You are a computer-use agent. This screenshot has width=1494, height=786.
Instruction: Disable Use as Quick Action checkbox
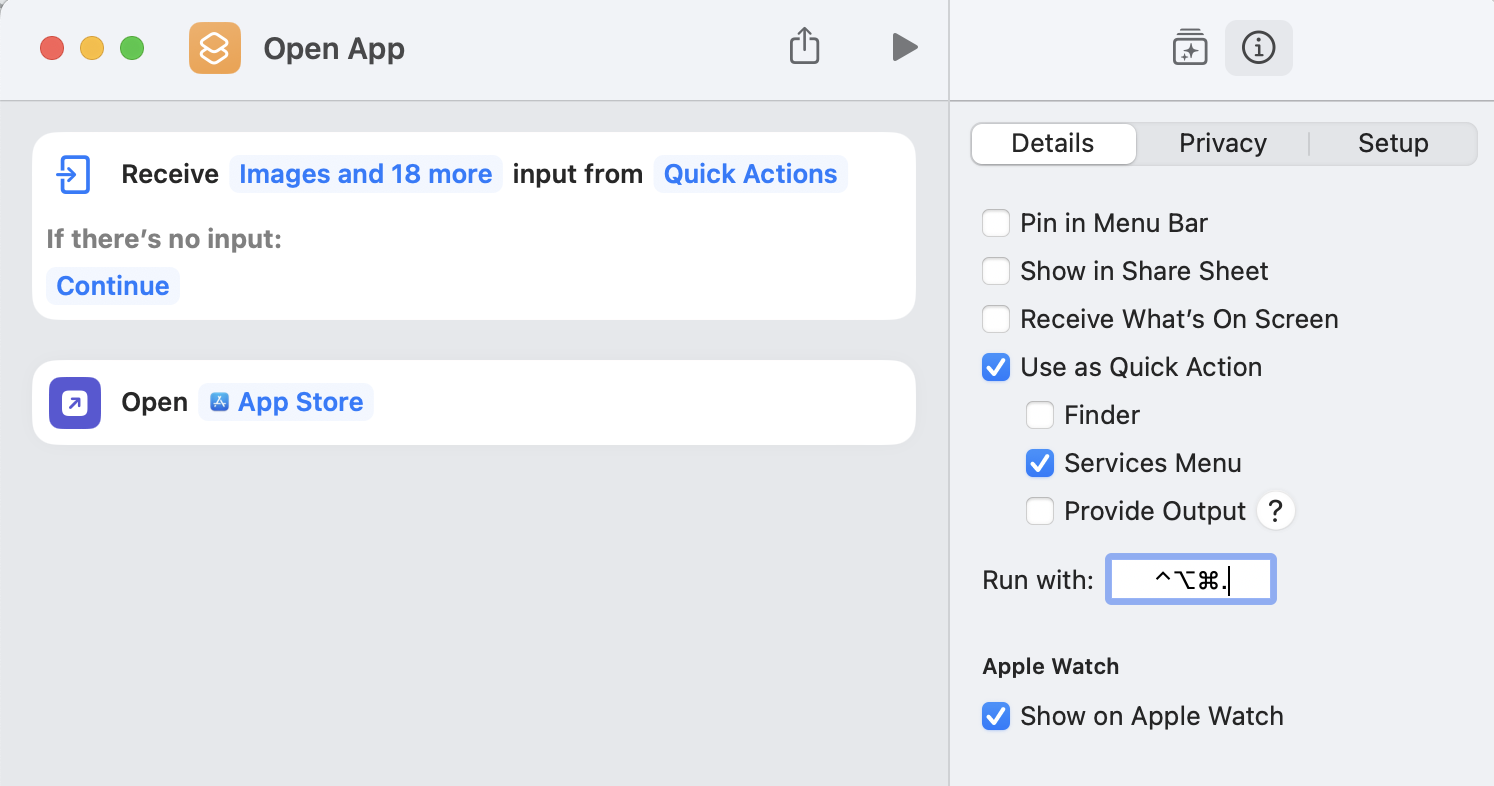(x=996, y=367)
